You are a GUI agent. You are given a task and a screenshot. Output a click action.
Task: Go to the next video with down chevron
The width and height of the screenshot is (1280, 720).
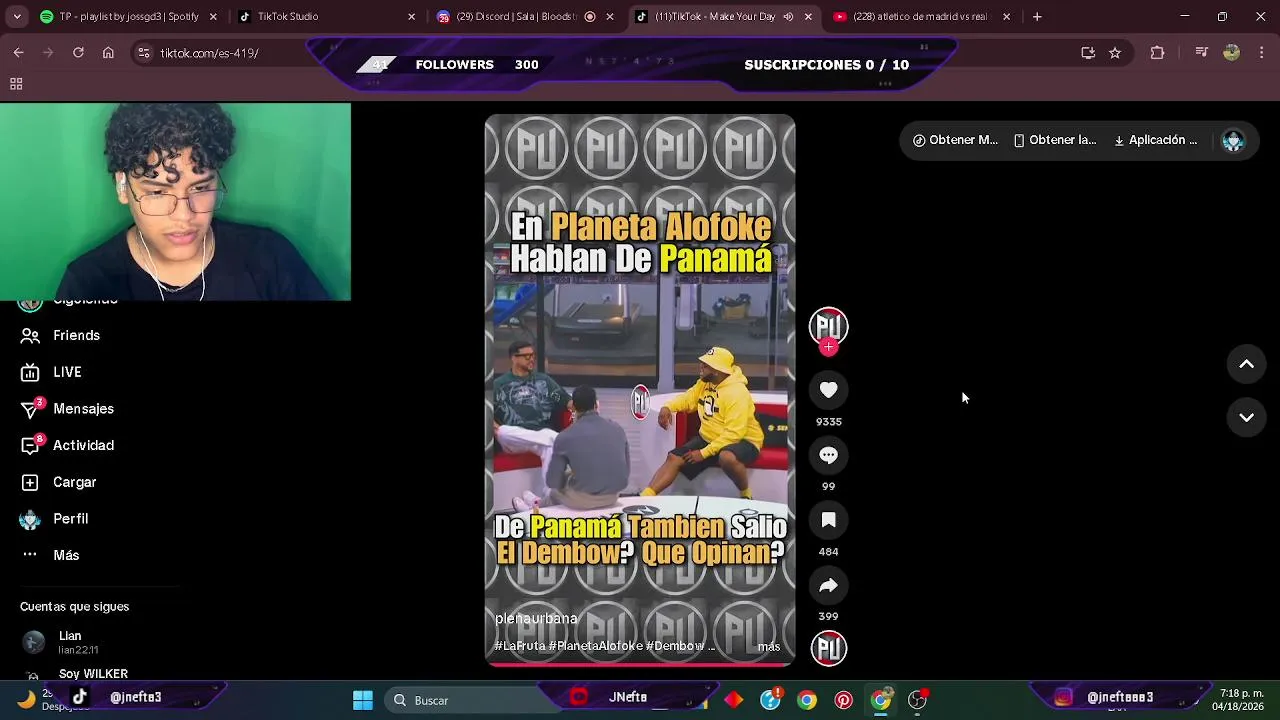point(1246,417)
